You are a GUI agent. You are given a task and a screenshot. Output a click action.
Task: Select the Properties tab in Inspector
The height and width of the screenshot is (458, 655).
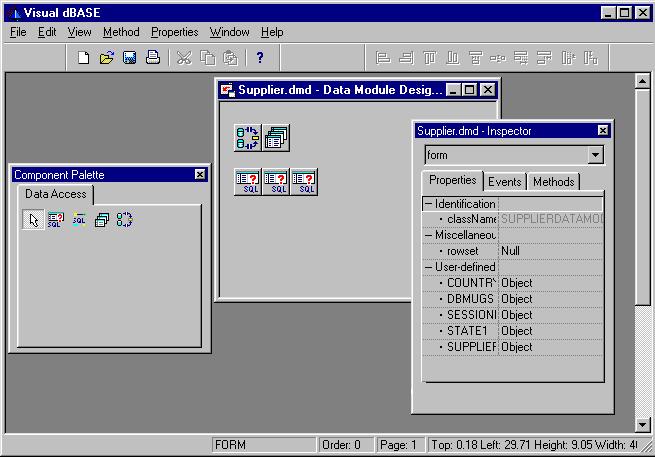click(452, 180)
